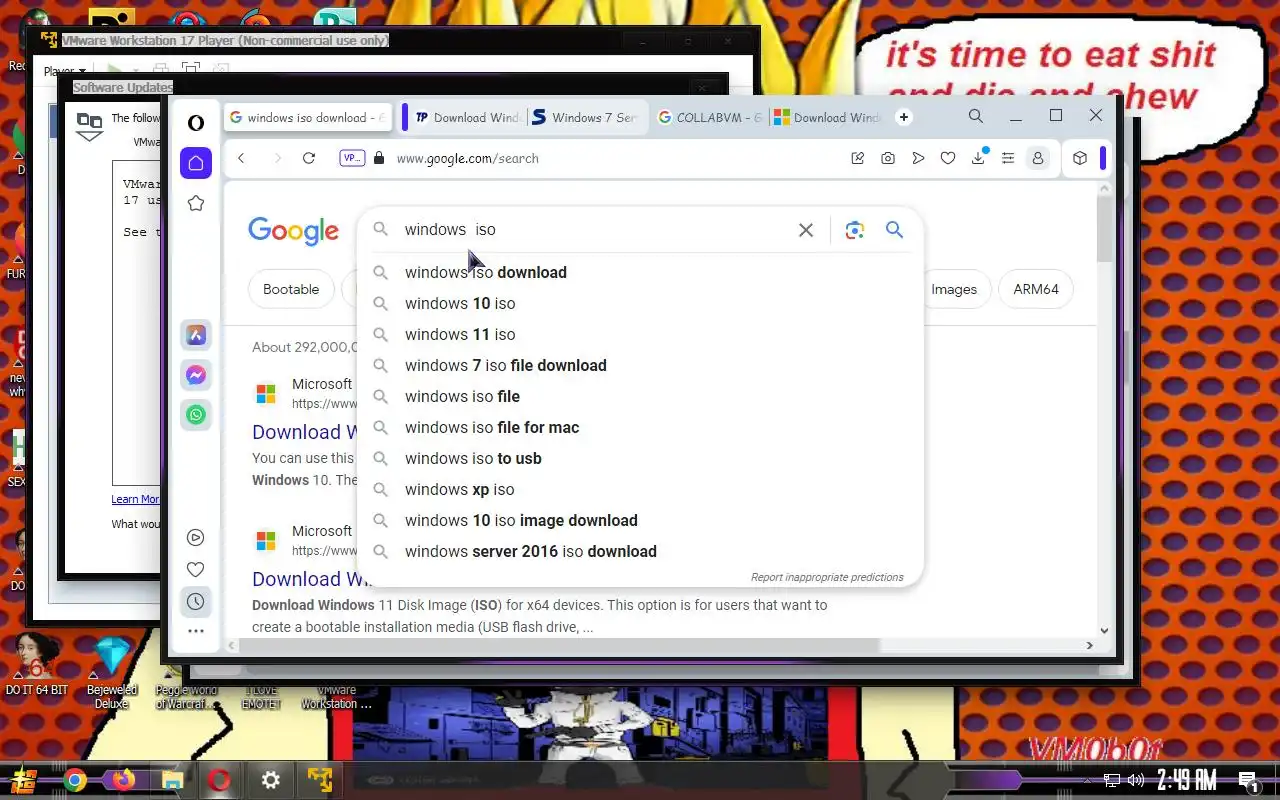Open the Opera menu logo
The width and height of the screenshot is (1280, 800).
point(196,122)
